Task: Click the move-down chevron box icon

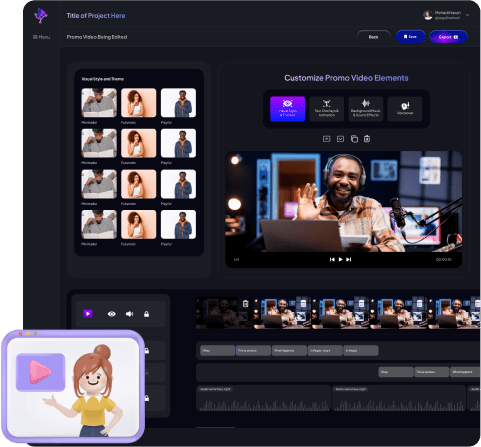Action: point(340,139)
